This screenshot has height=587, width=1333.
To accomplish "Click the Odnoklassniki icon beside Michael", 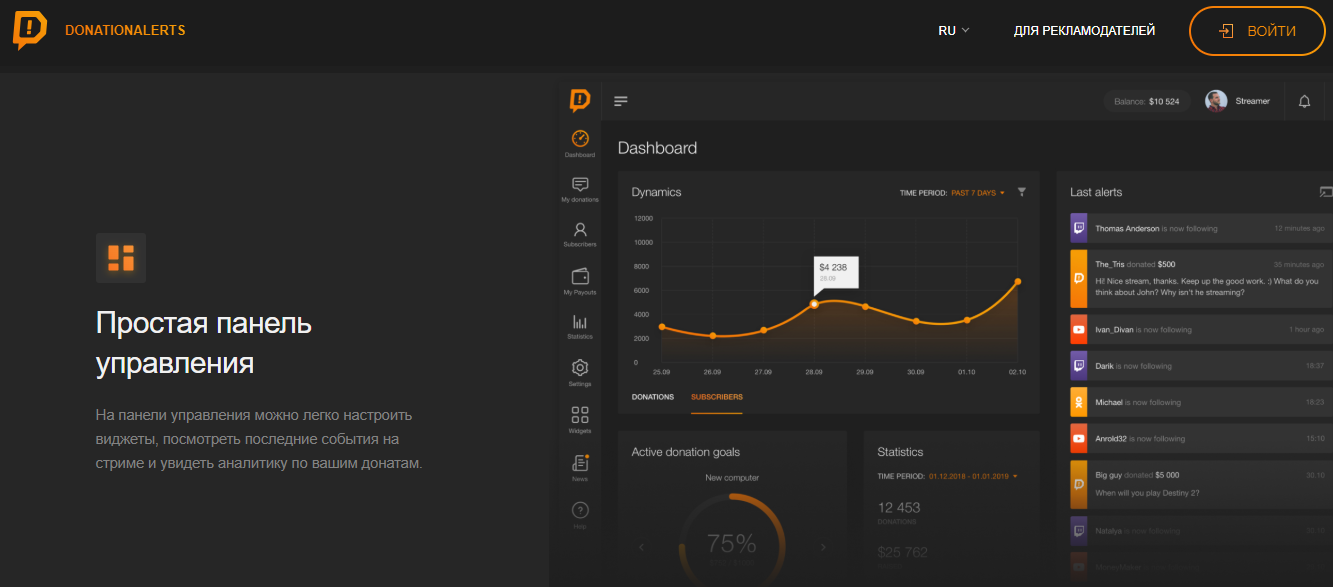I will tap(1079, 402).
